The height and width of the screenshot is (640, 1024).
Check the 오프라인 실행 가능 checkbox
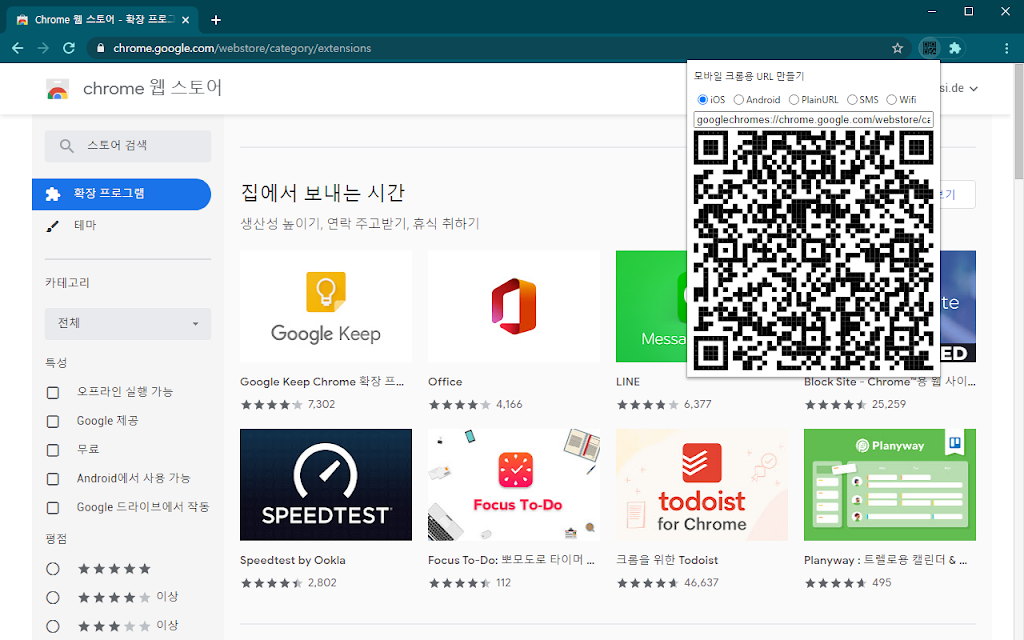point(53,392)
